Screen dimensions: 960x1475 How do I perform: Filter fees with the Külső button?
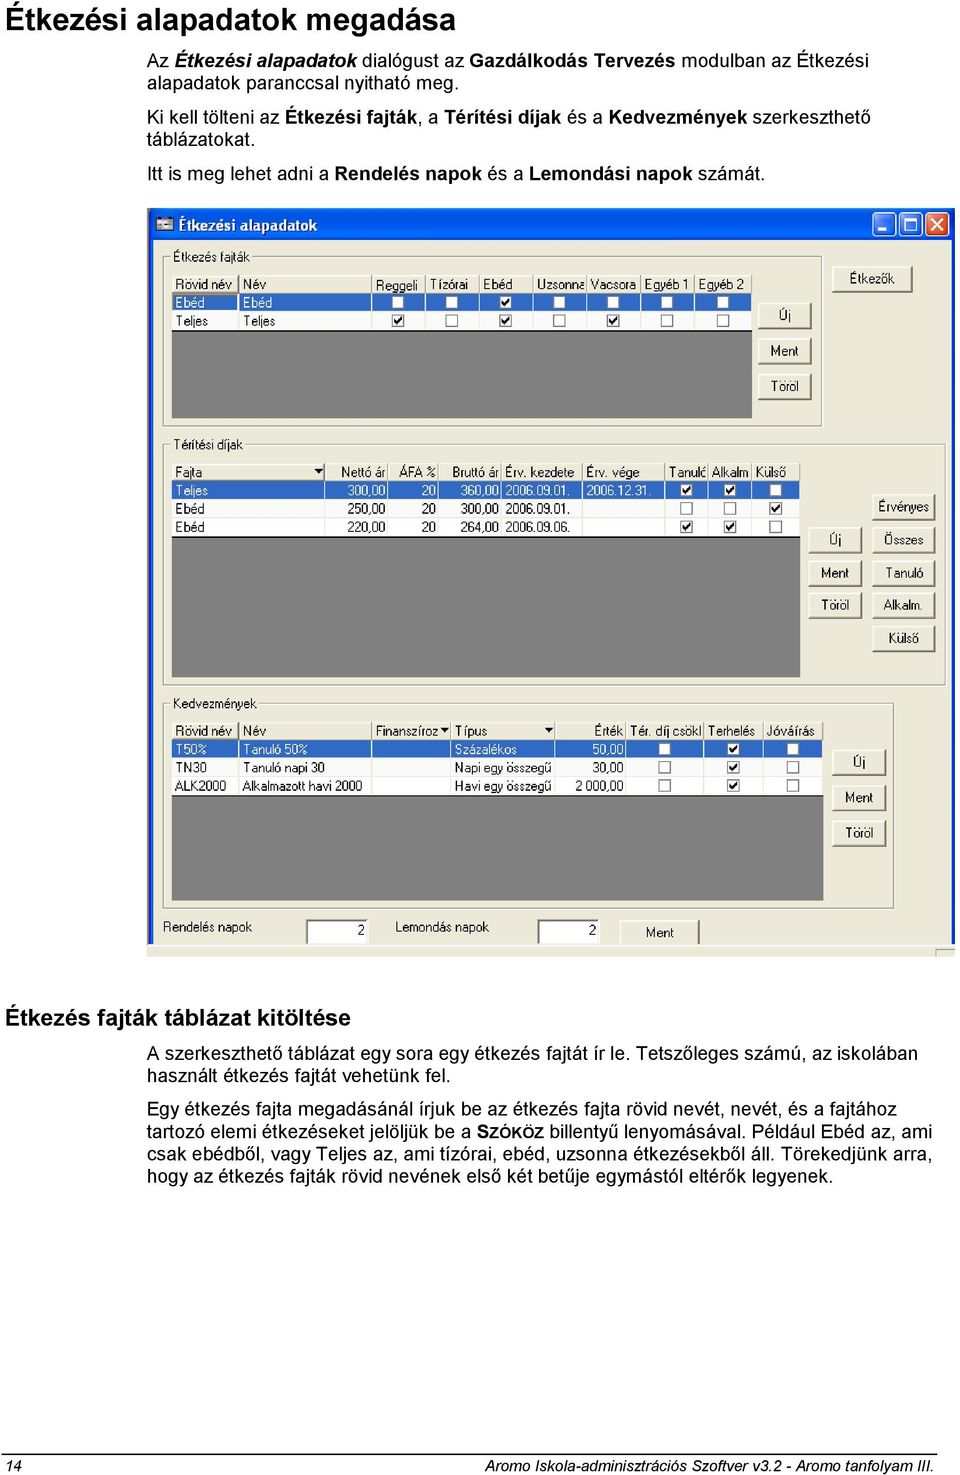[904, 638]
